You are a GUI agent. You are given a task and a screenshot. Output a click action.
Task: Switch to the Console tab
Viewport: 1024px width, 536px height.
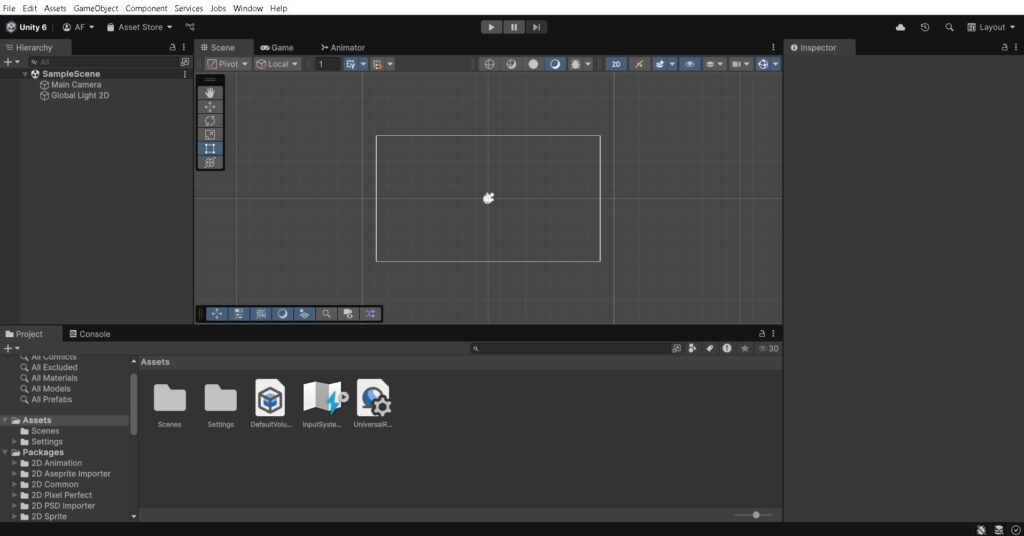tap(90, 334)
